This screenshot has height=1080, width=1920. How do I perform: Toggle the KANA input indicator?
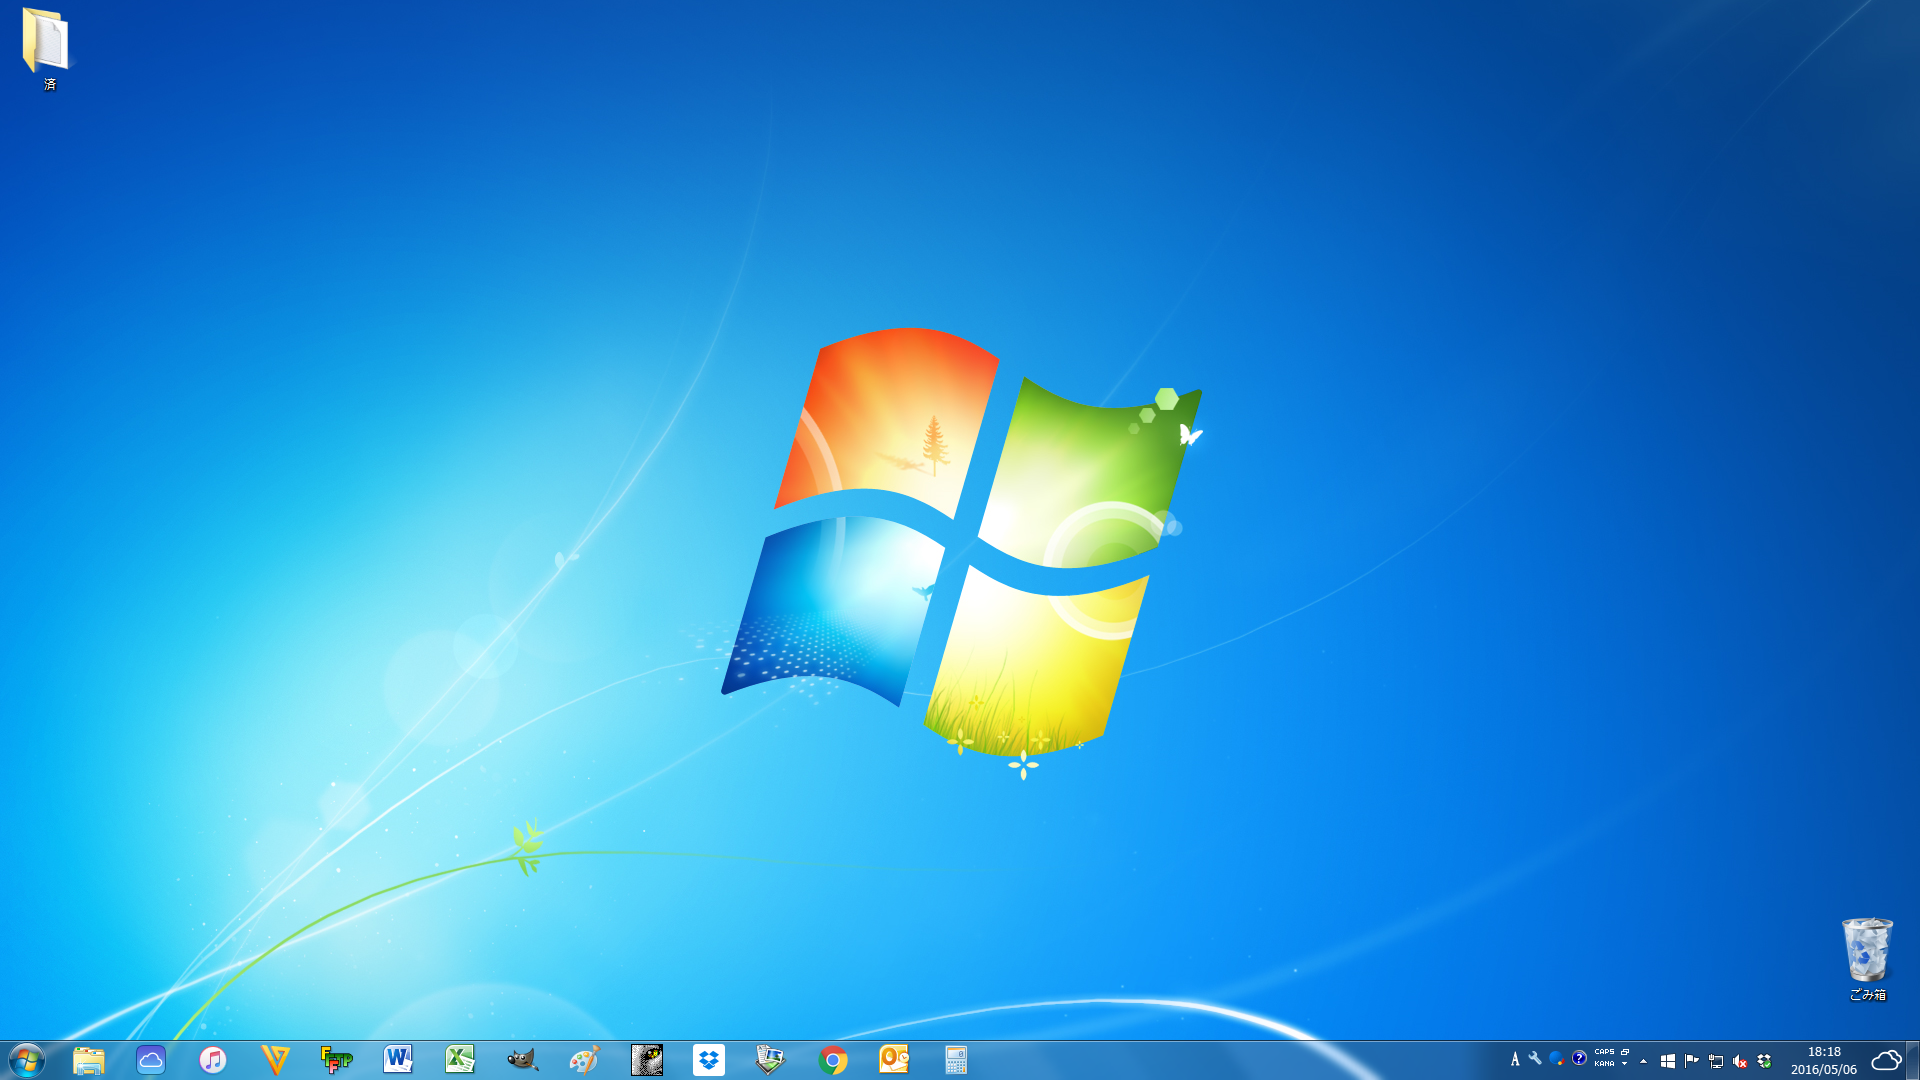[1604, 1064]
